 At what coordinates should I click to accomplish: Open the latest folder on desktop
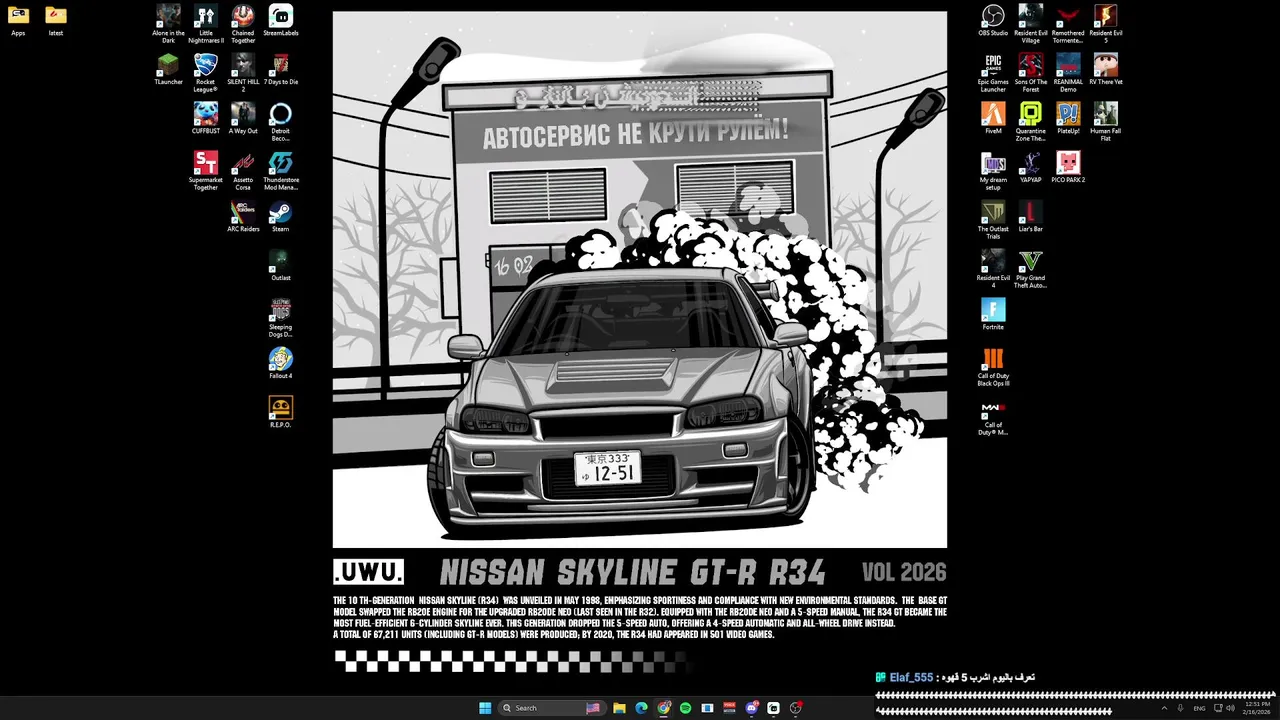pyautogui.click(x=56, y=20)
